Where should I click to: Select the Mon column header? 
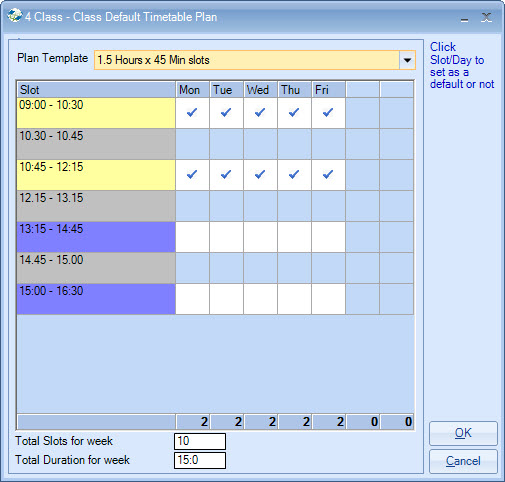pos(192,90)
